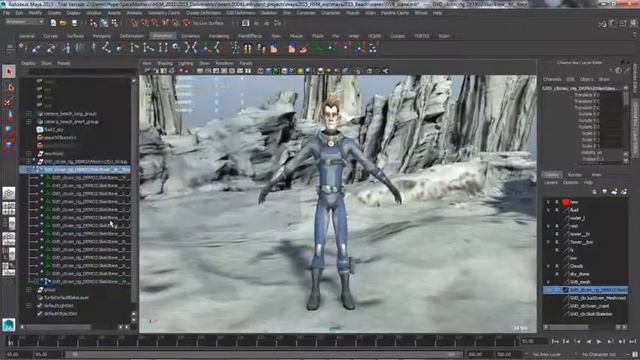Screen dimensions: 640x360
Task: Toggle visibility V of Tower_low layer
Action: (x=548, y=242)
